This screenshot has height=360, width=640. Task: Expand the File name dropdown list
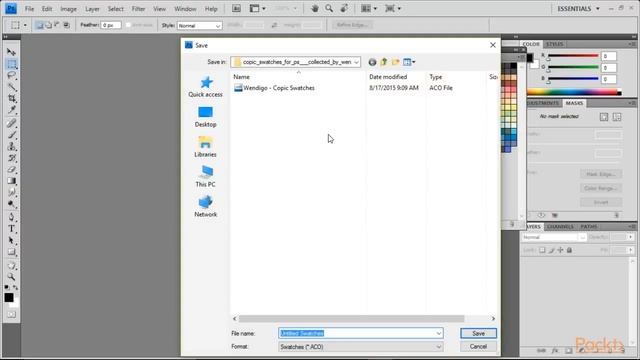pos(439,333)
